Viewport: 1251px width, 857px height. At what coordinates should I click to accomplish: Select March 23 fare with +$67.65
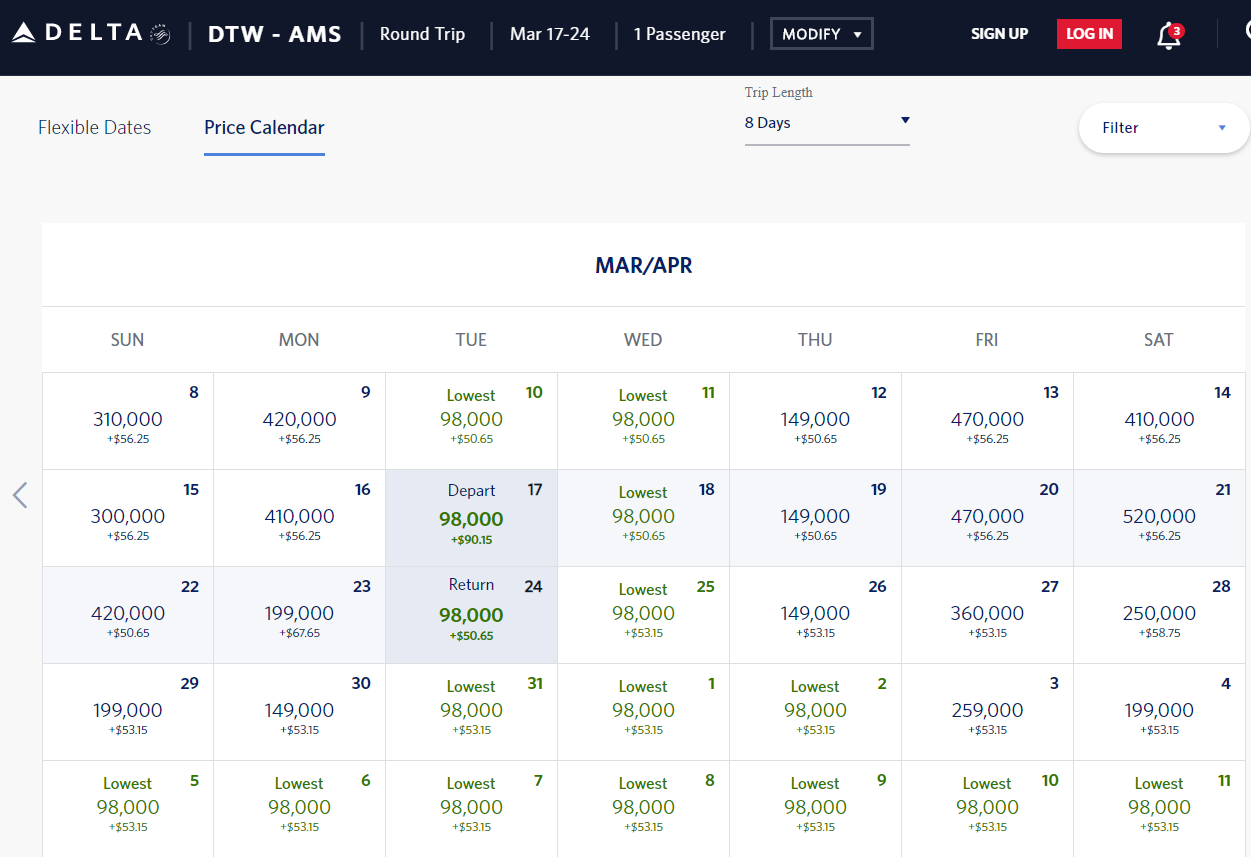(x=299, y=614)
